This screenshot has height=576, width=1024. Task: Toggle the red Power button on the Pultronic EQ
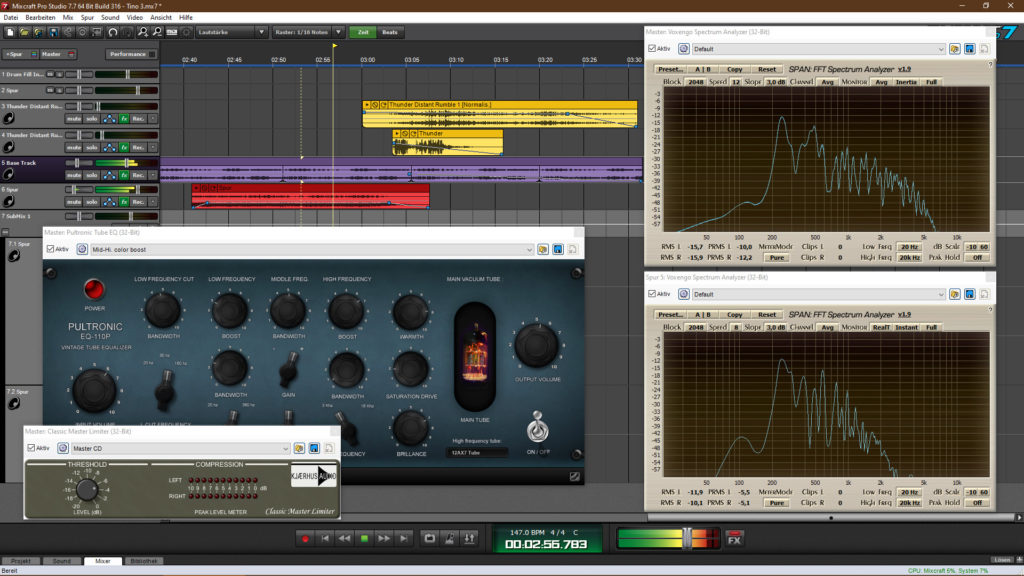tap(94, 289)
